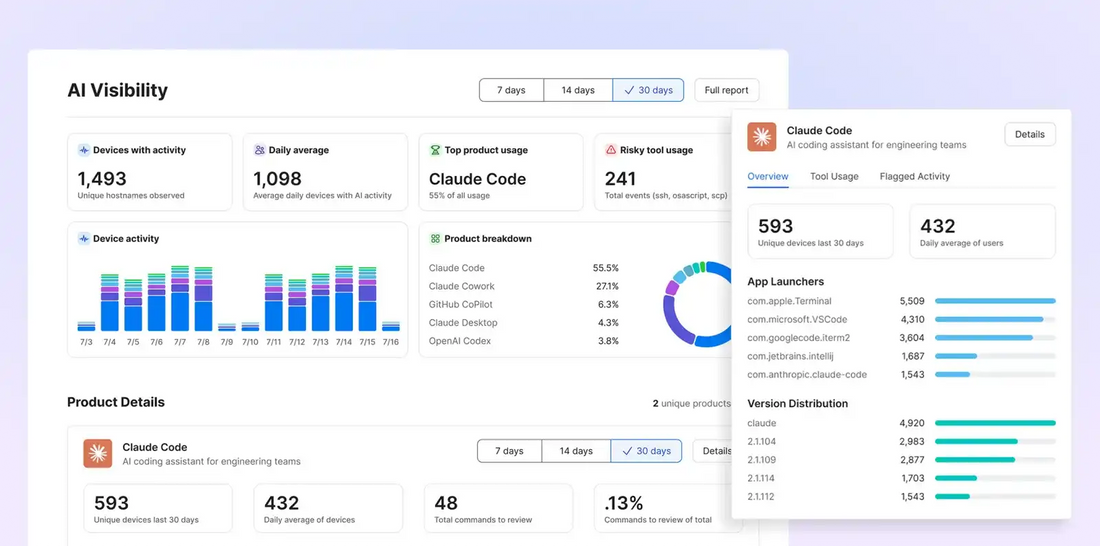Select 14 days in Product Details
Image resolution: width=1100 pixels, height=546 pixels.
pos(576,451)
